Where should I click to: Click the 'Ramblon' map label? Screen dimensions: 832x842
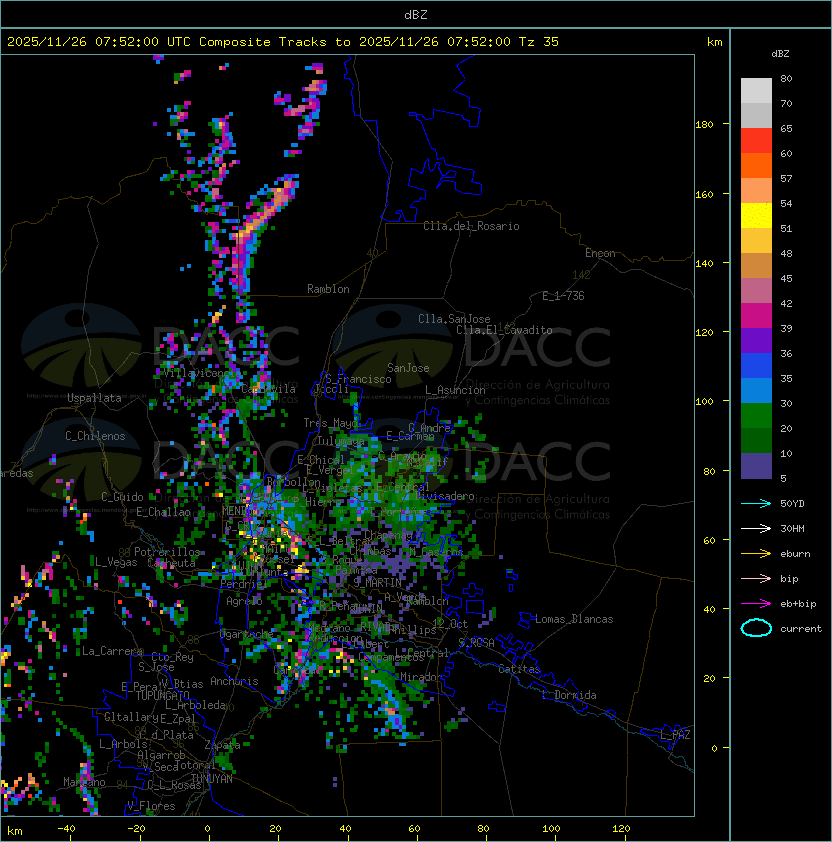(x=328, y=289)
